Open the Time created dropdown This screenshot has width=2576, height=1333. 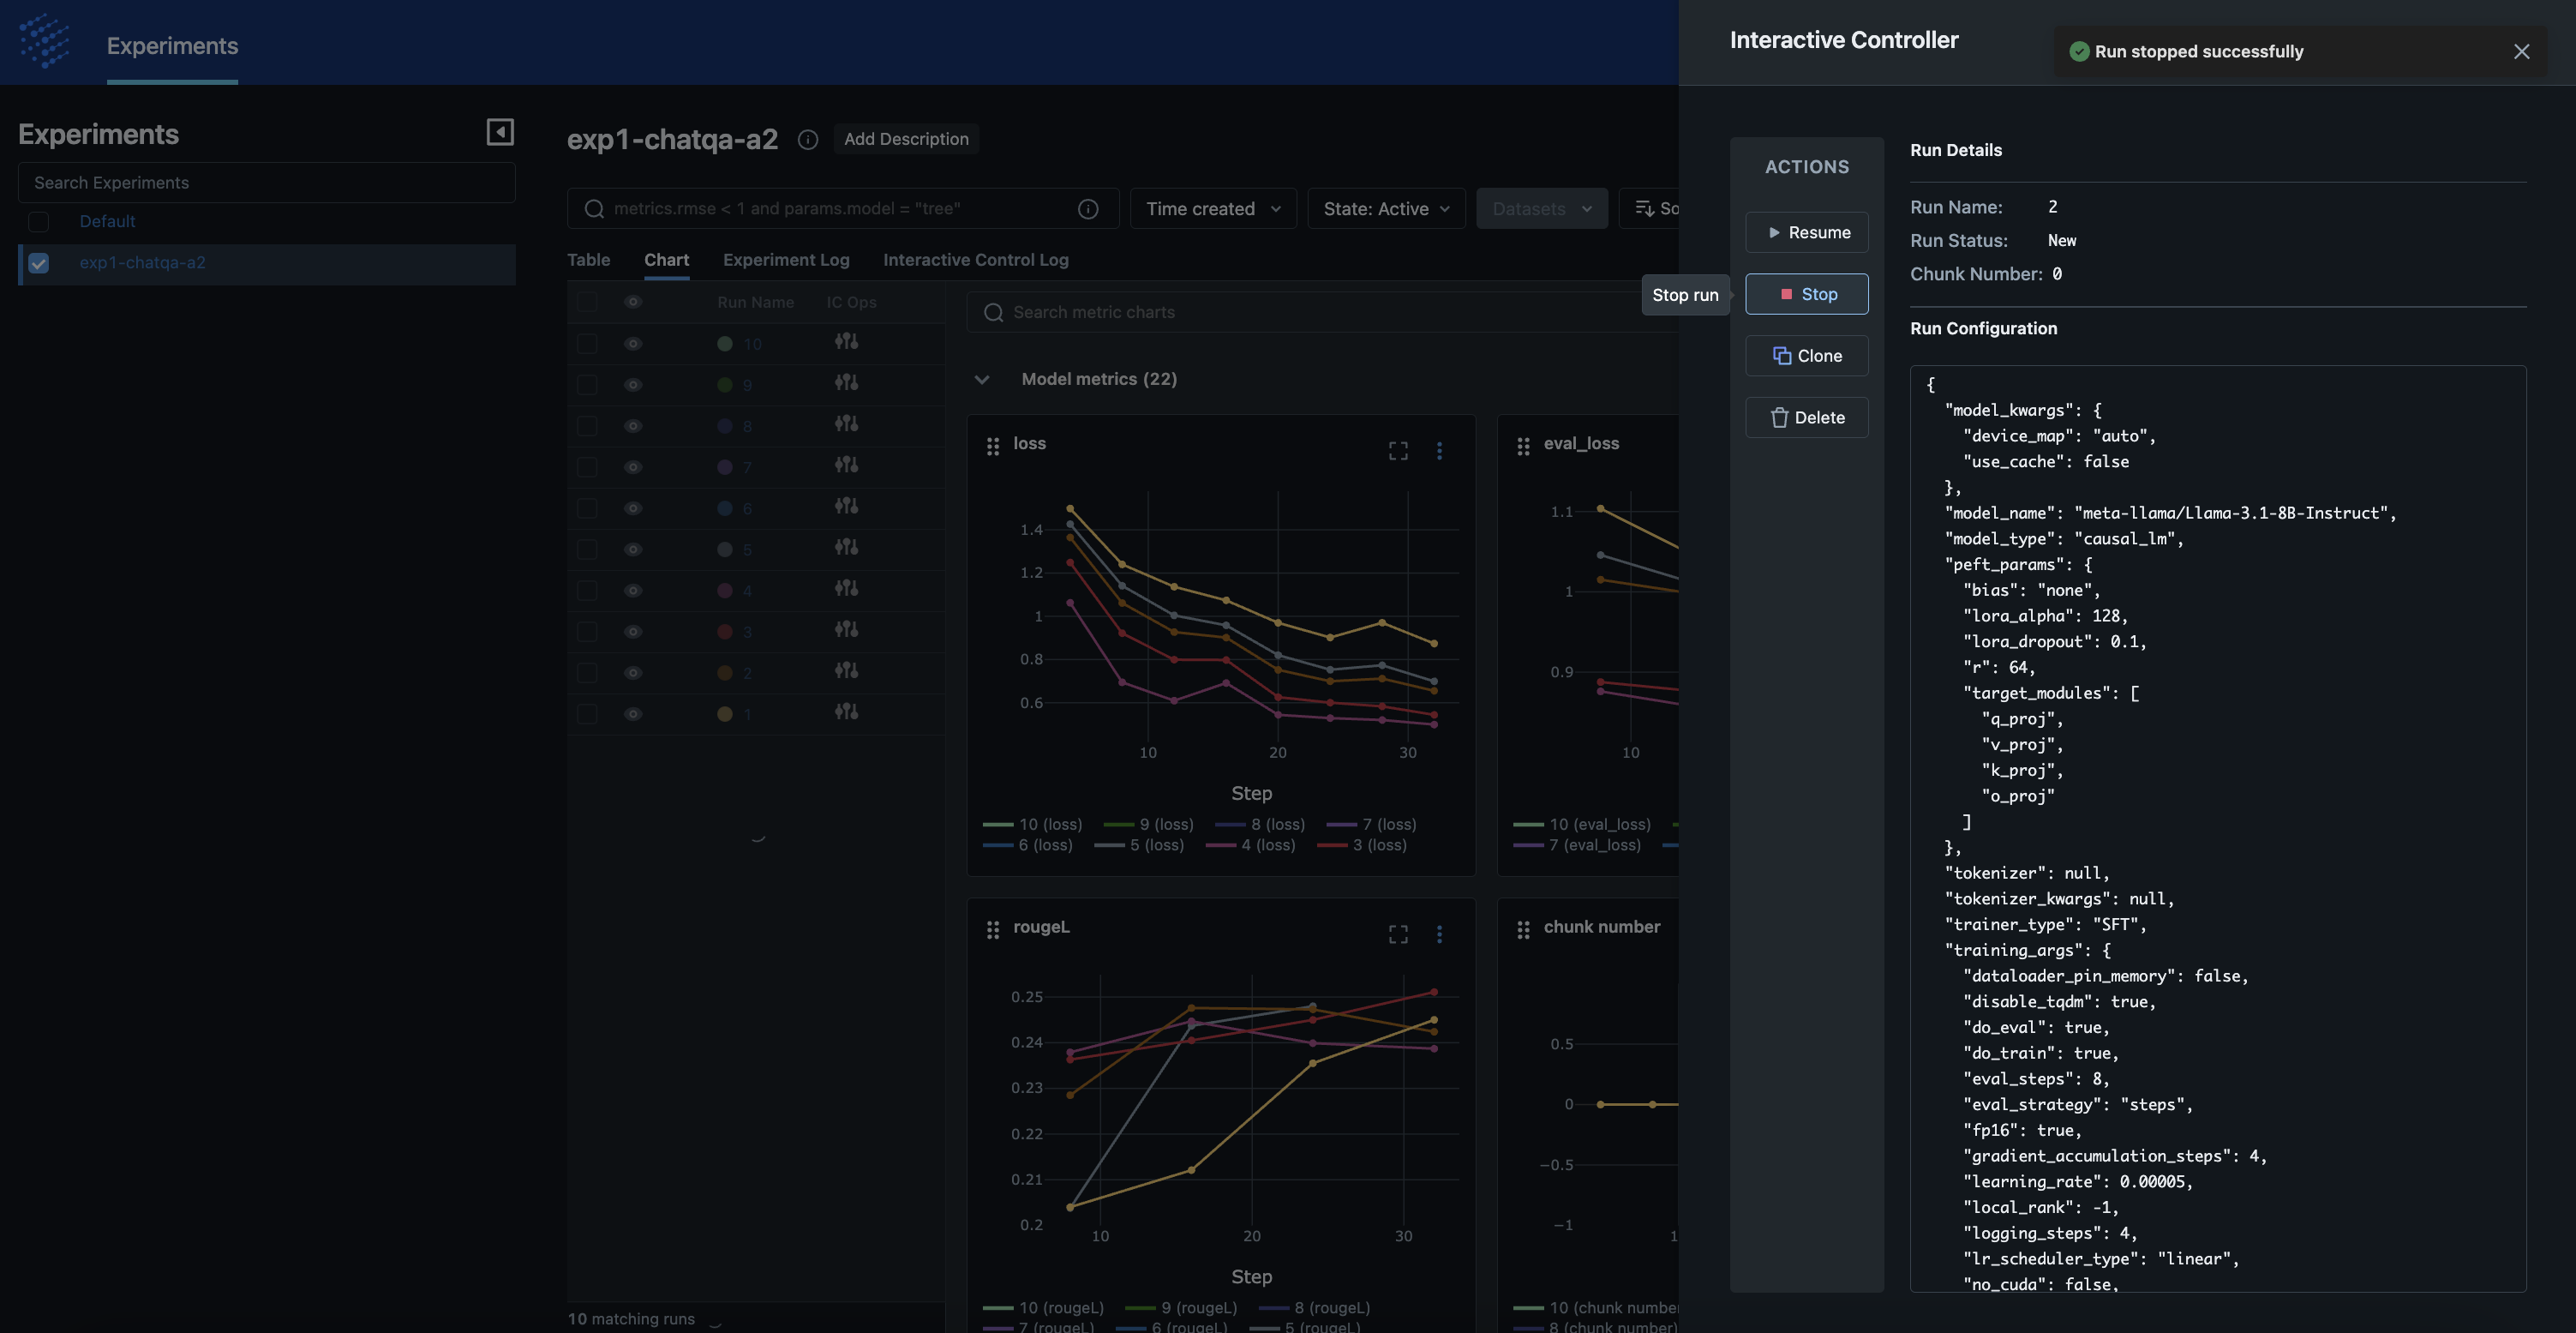click(1213, 209)
